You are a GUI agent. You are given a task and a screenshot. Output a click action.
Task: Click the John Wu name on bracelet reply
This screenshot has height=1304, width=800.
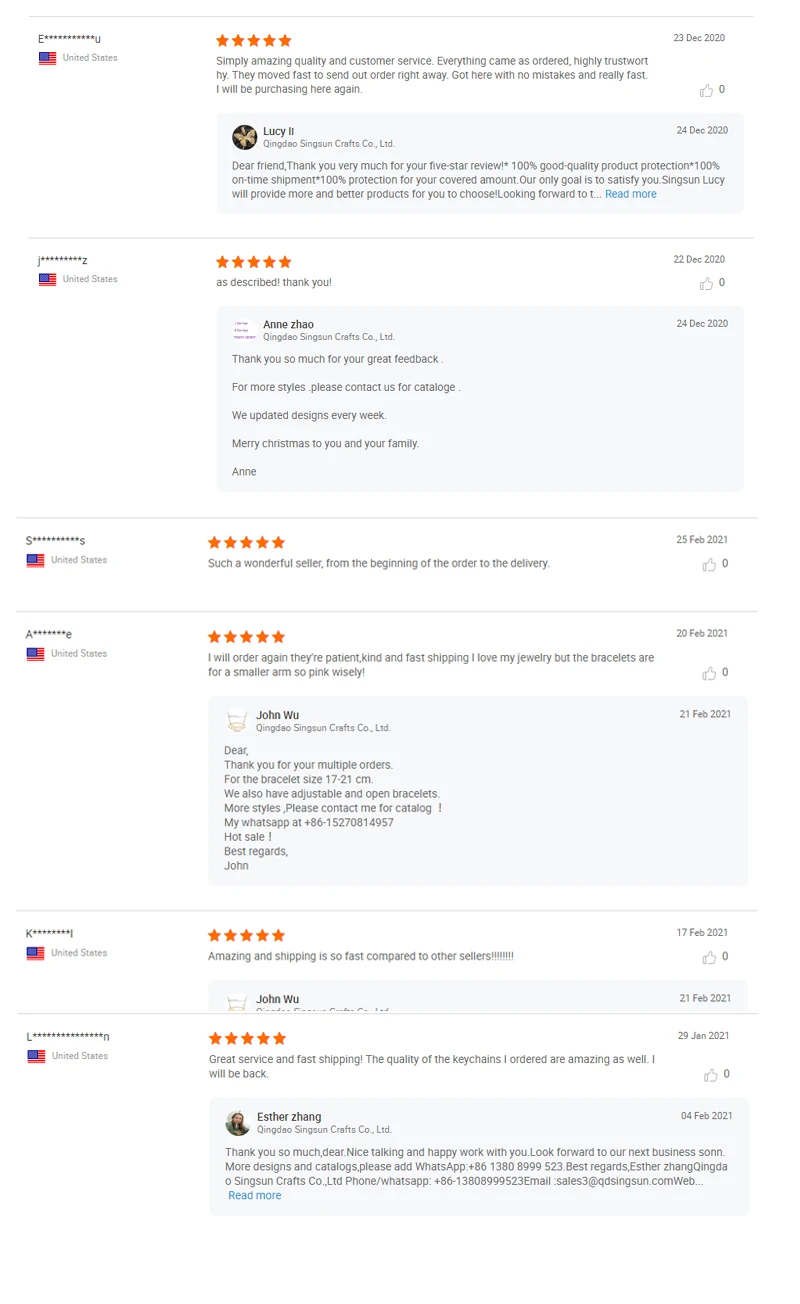coord(277,715)
